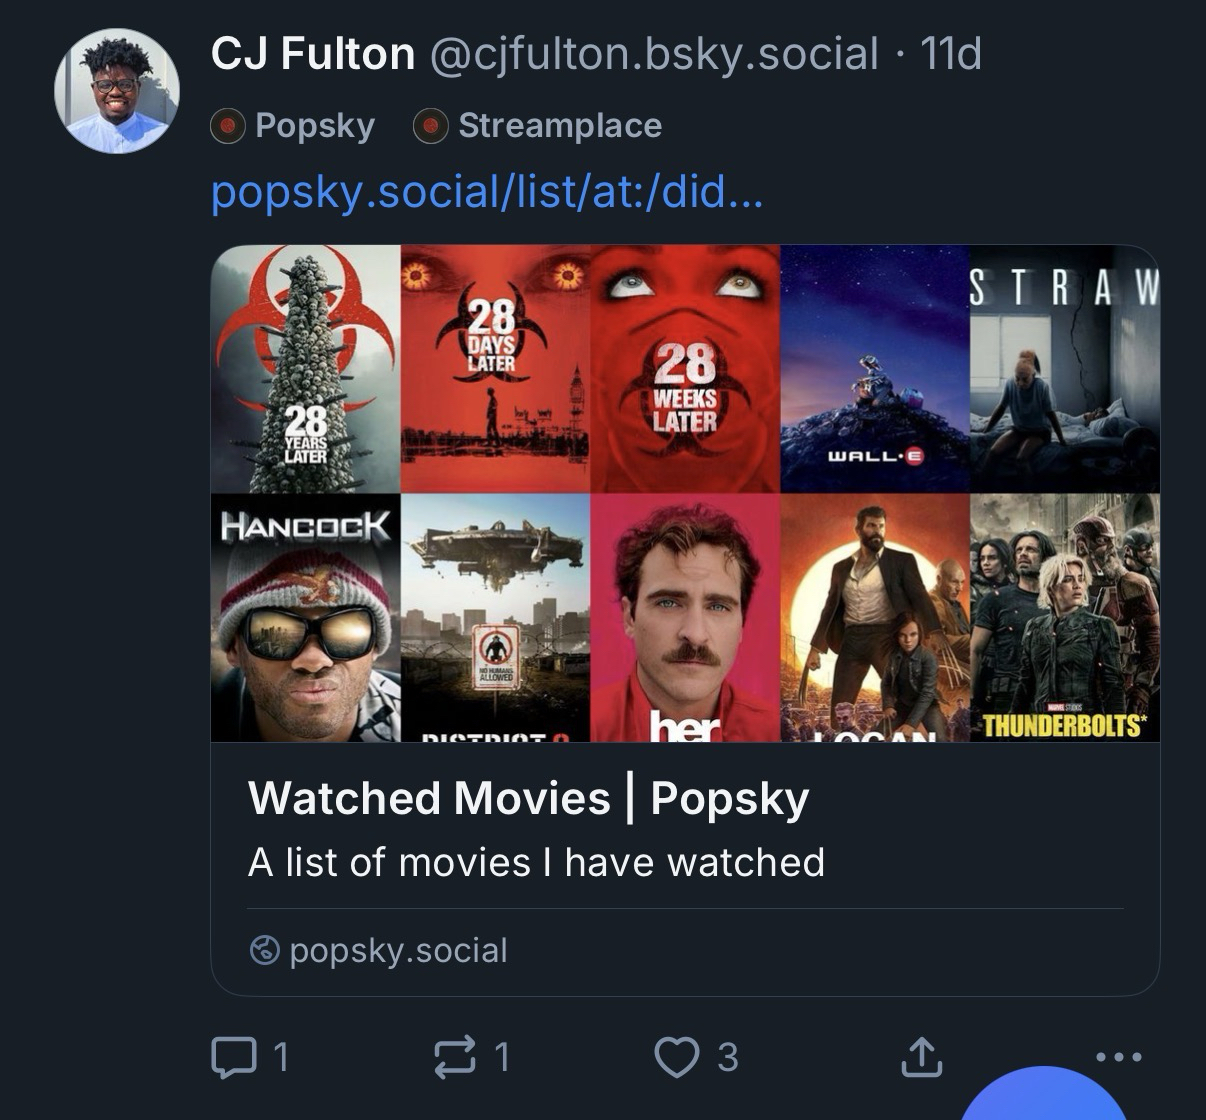The height and width of the screenshot is (1120, 1206).
Task: Tap the 28 Years Later poster
Action: (305, 368)
